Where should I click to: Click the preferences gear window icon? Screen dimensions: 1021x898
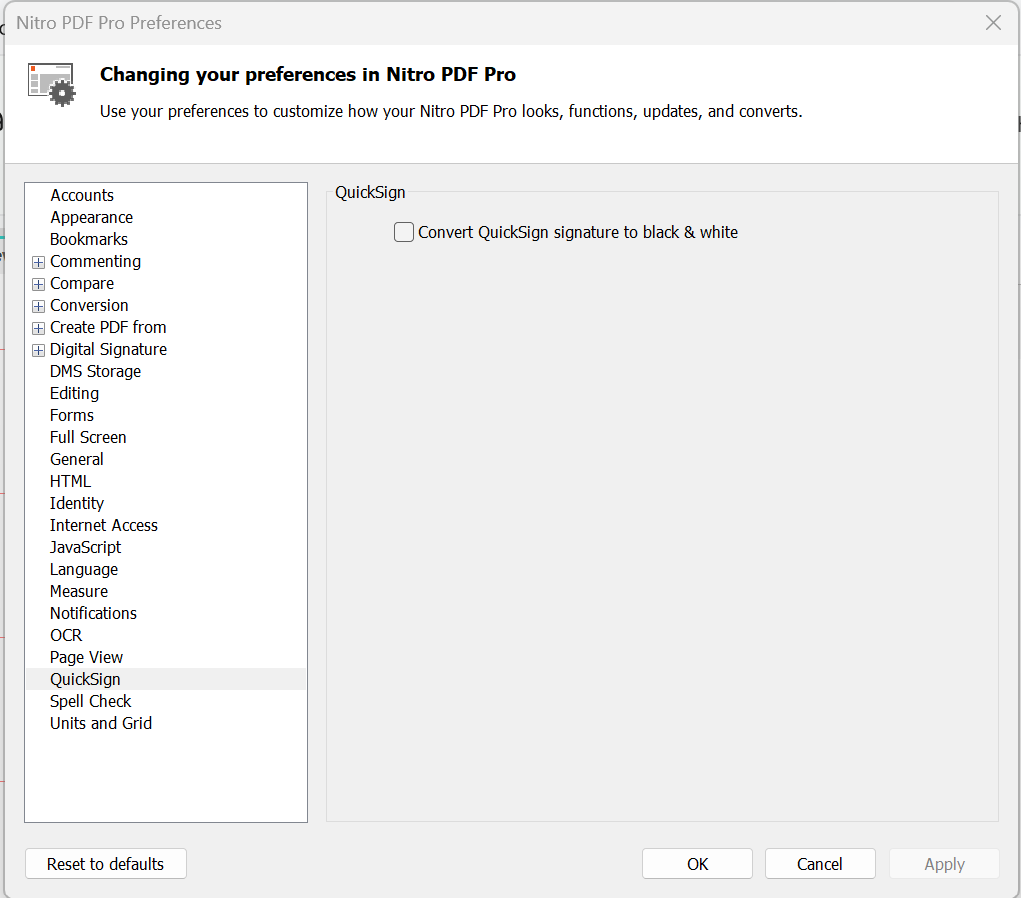coord(52,85)
